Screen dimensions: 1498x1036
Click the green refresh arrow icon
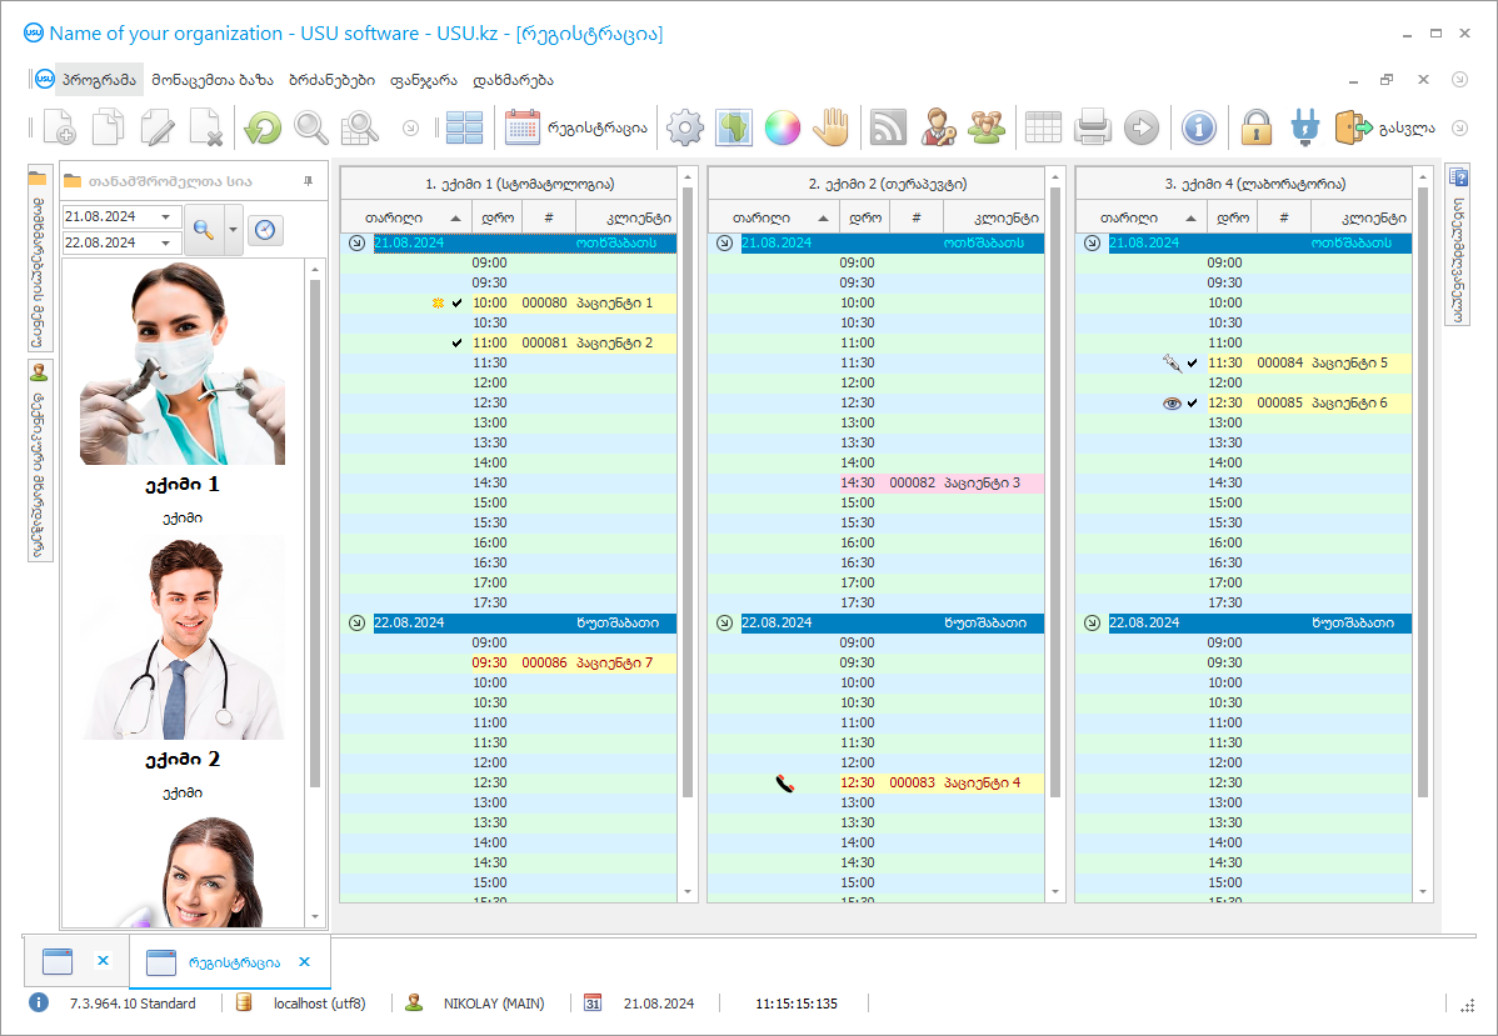(263, 127)
